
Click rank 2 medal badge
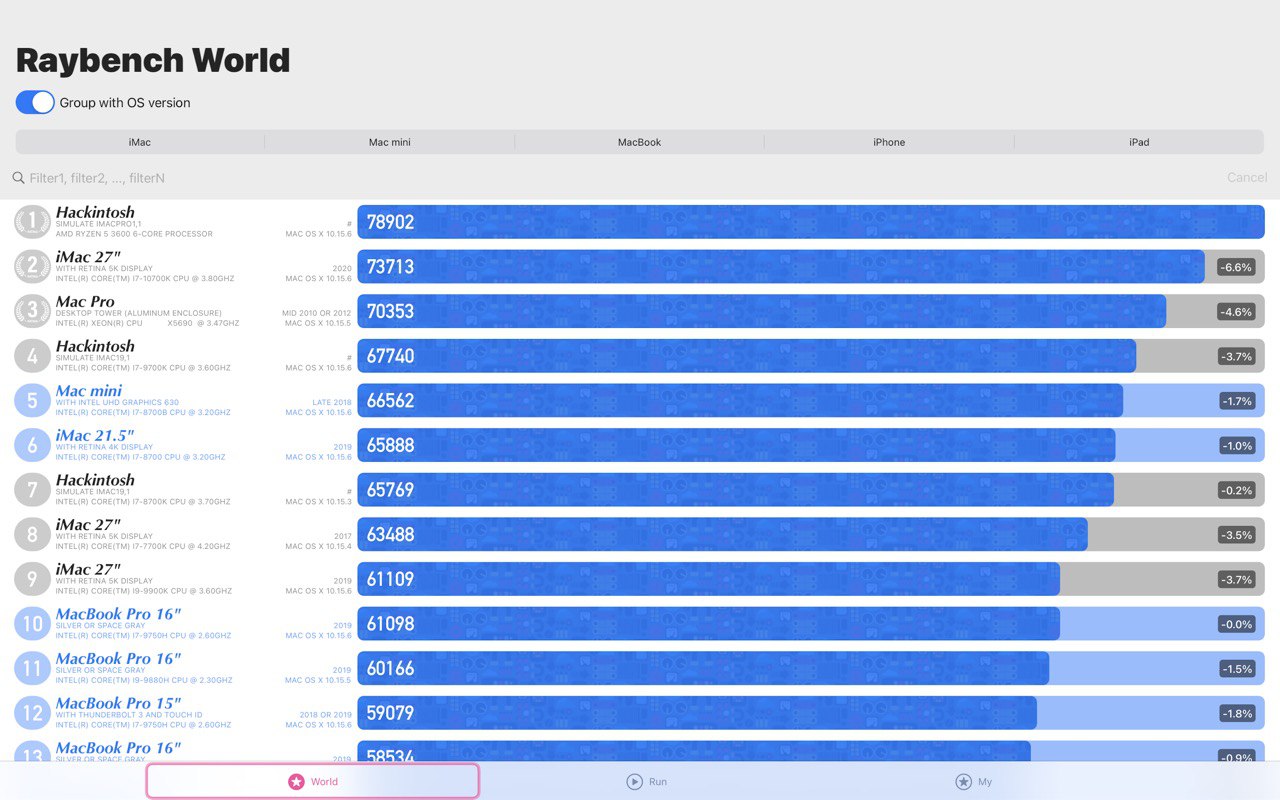click(32, 266)
